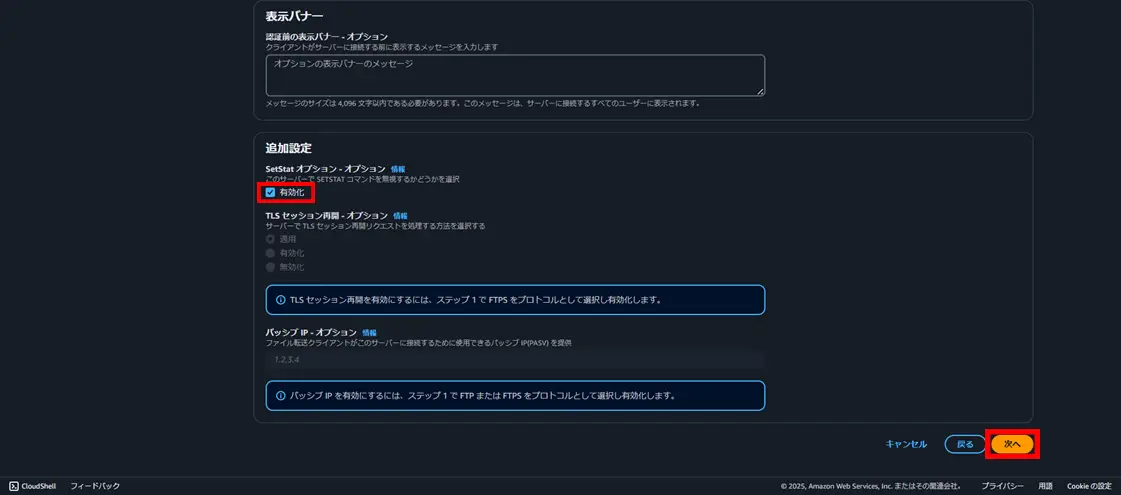Click the banner textarea resize handle

(761, 92)
